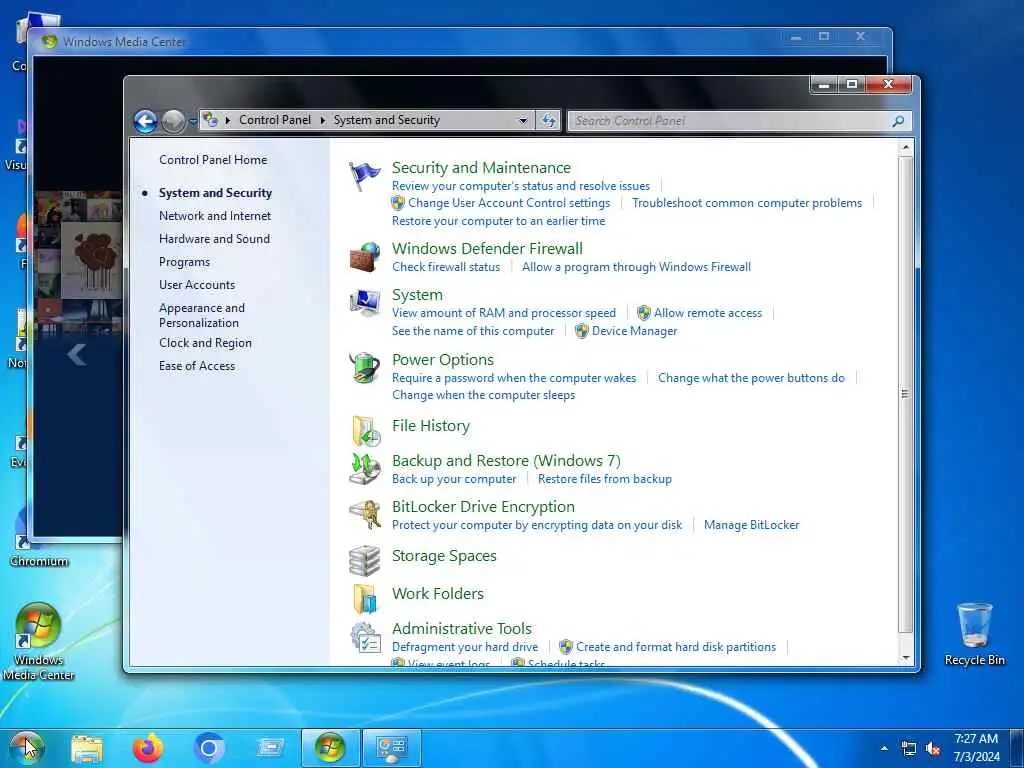Click Restore files from backup link
Viewport: 1024px width, 768px height.
click(605, 479)
